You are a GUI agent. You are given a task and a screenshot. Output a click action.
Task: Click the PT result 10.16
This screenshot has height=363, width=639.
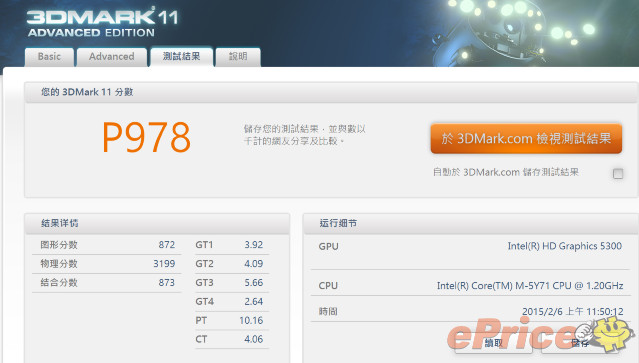coord(251,321)
